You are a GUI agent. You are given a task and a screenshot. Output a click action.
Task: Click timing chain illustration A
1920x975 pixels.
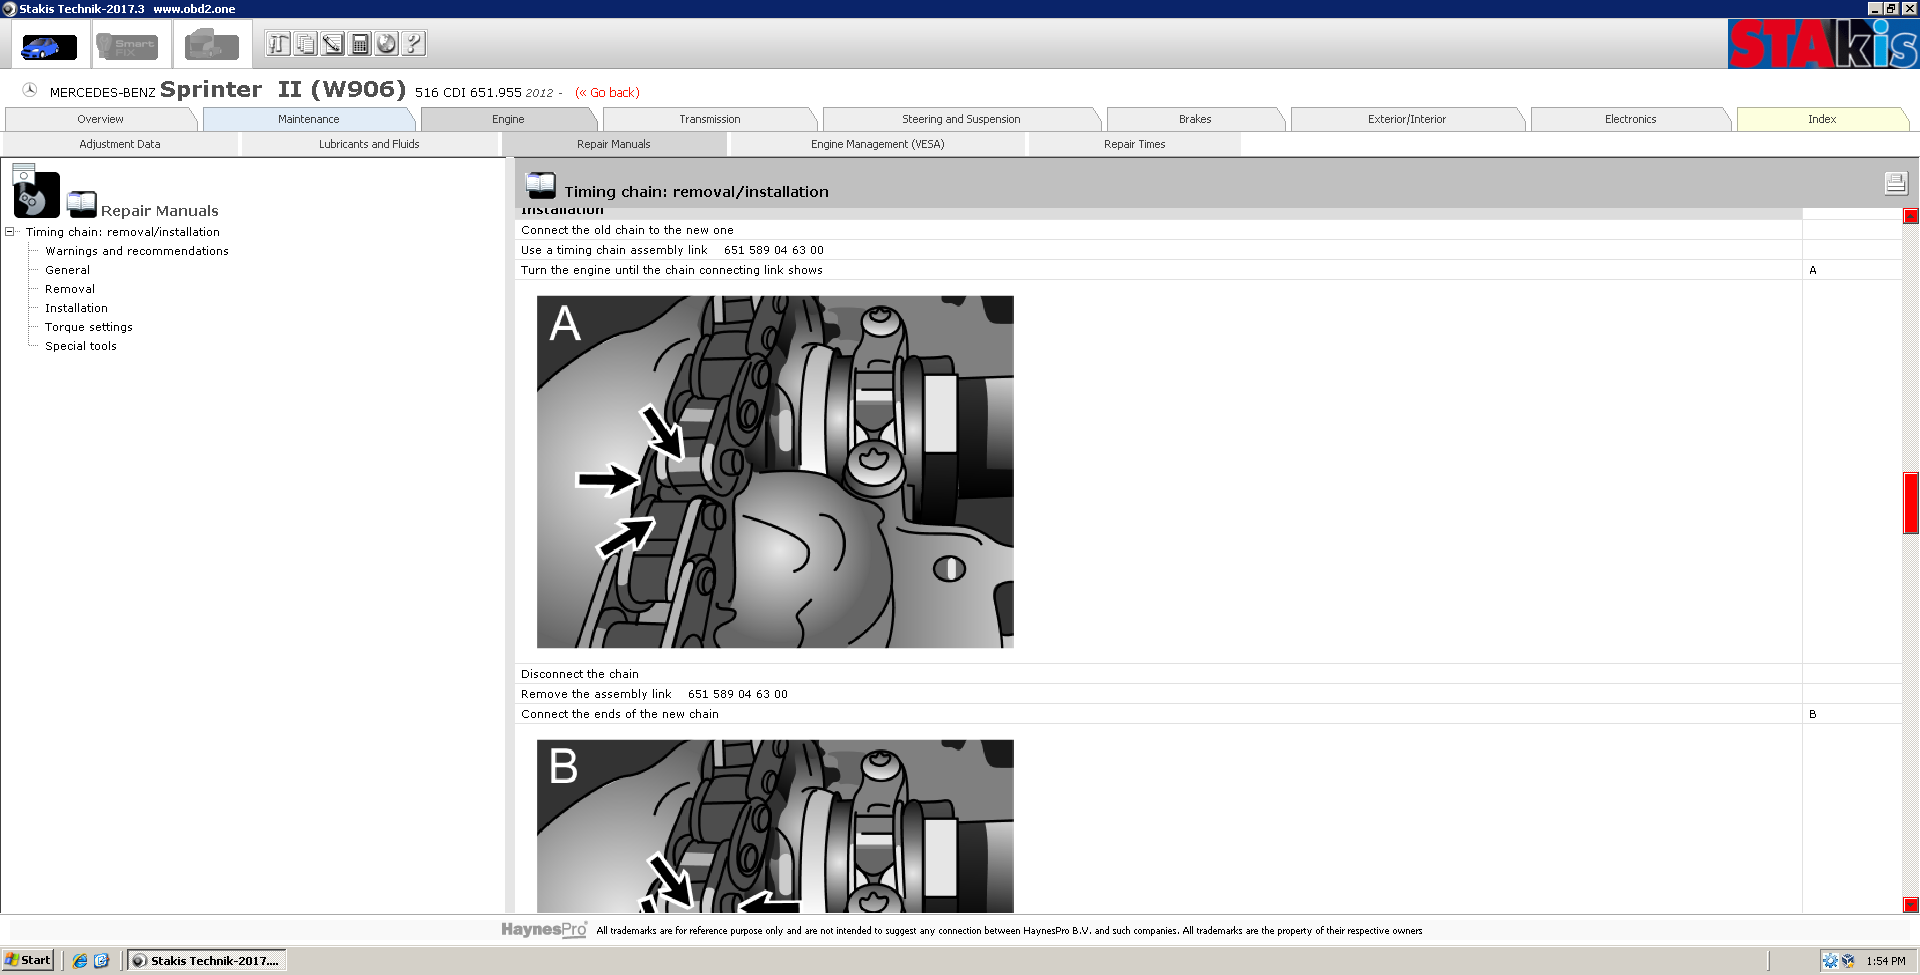click(x=775, y=471)
